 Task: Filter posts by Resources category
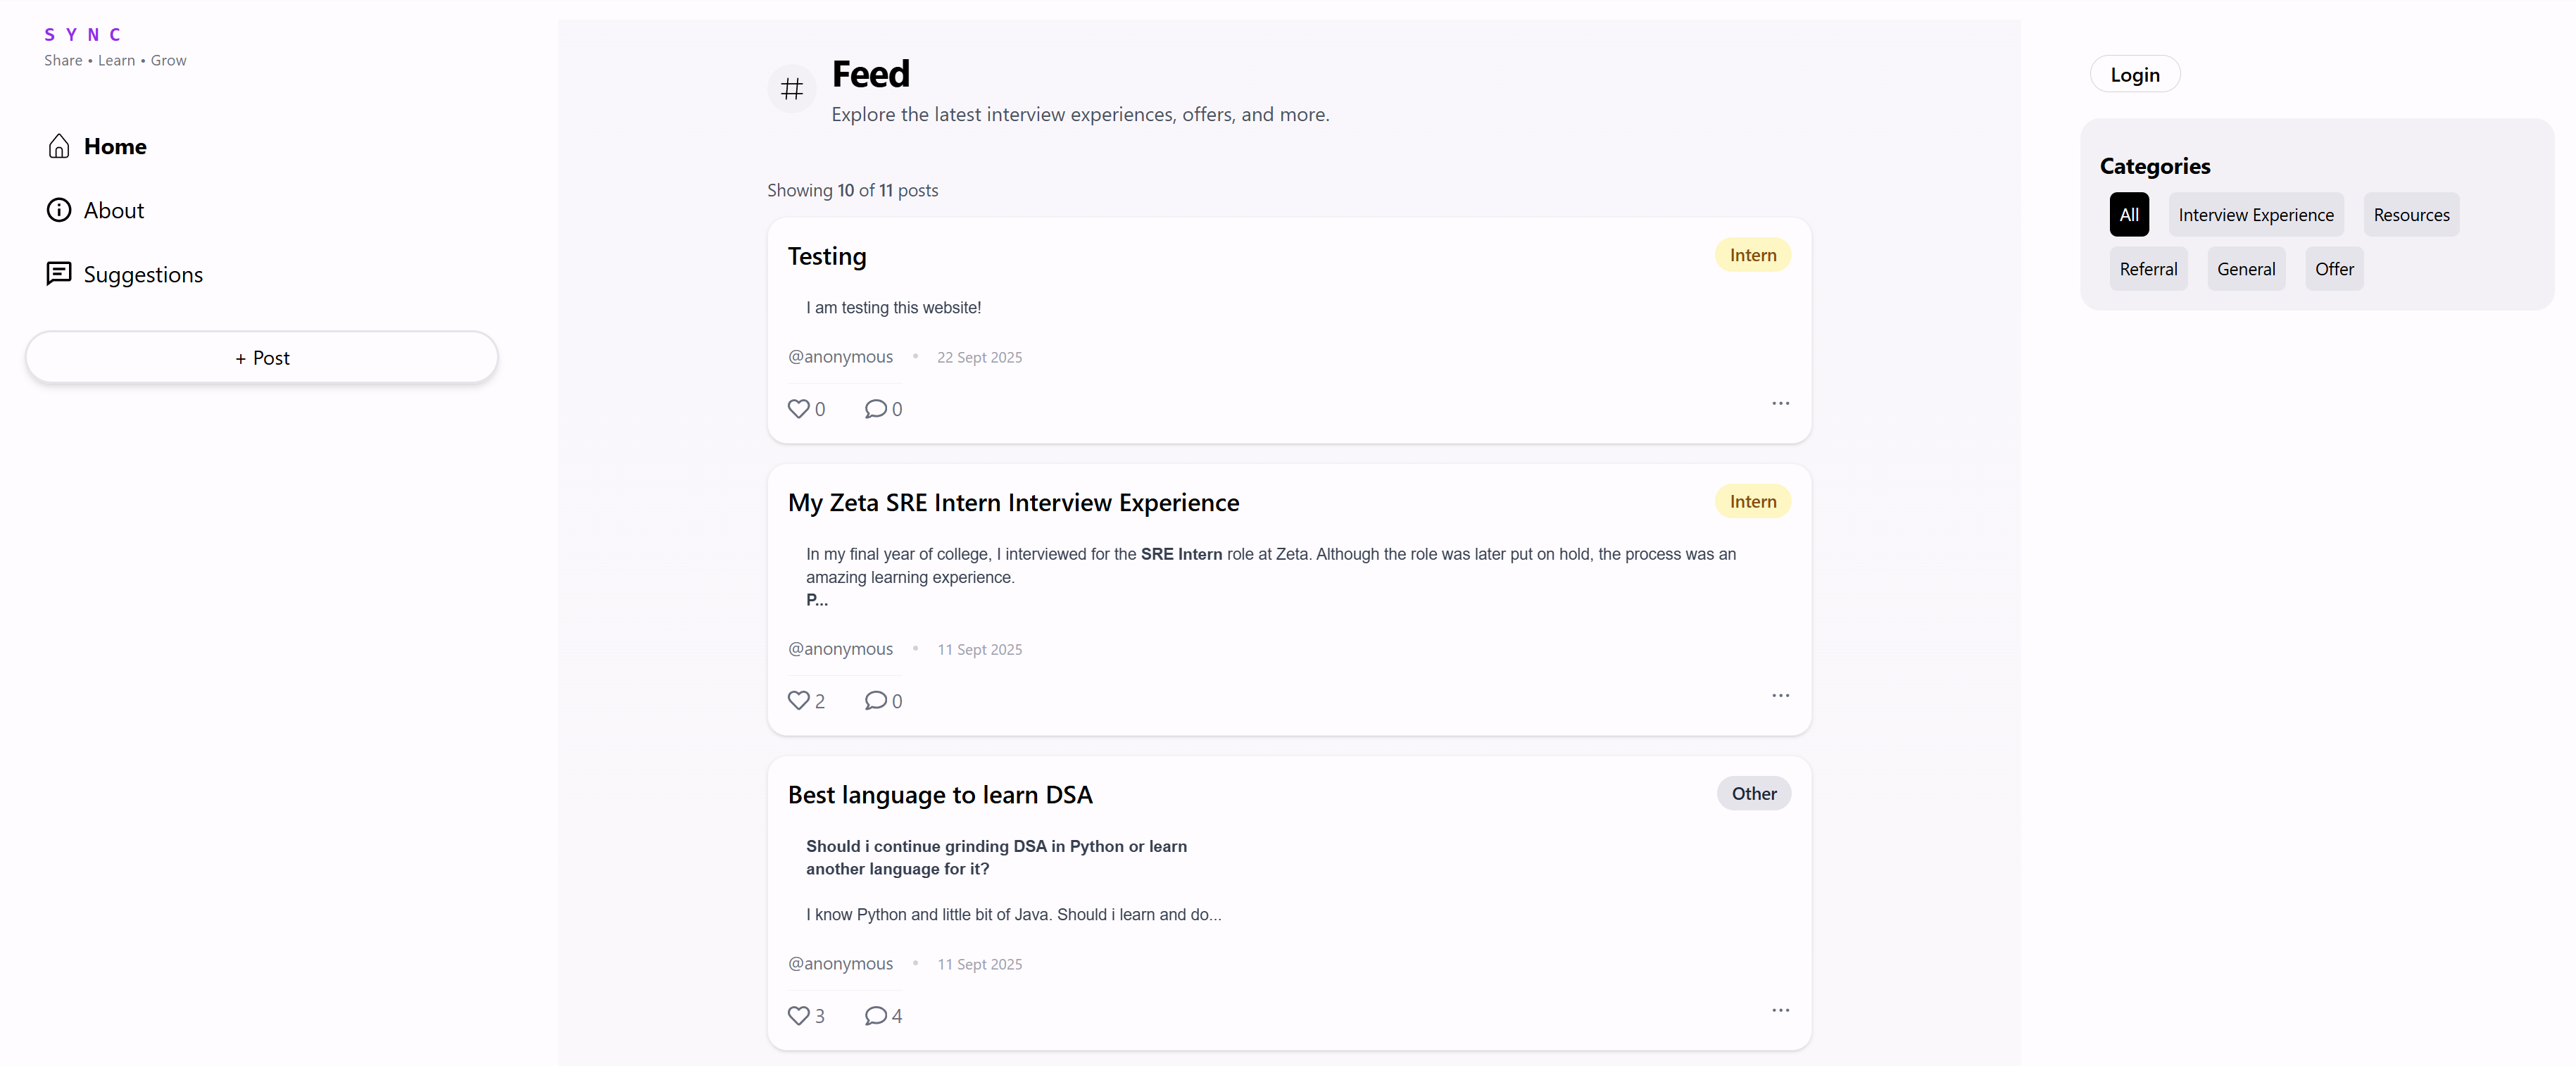click(2410, 215)
